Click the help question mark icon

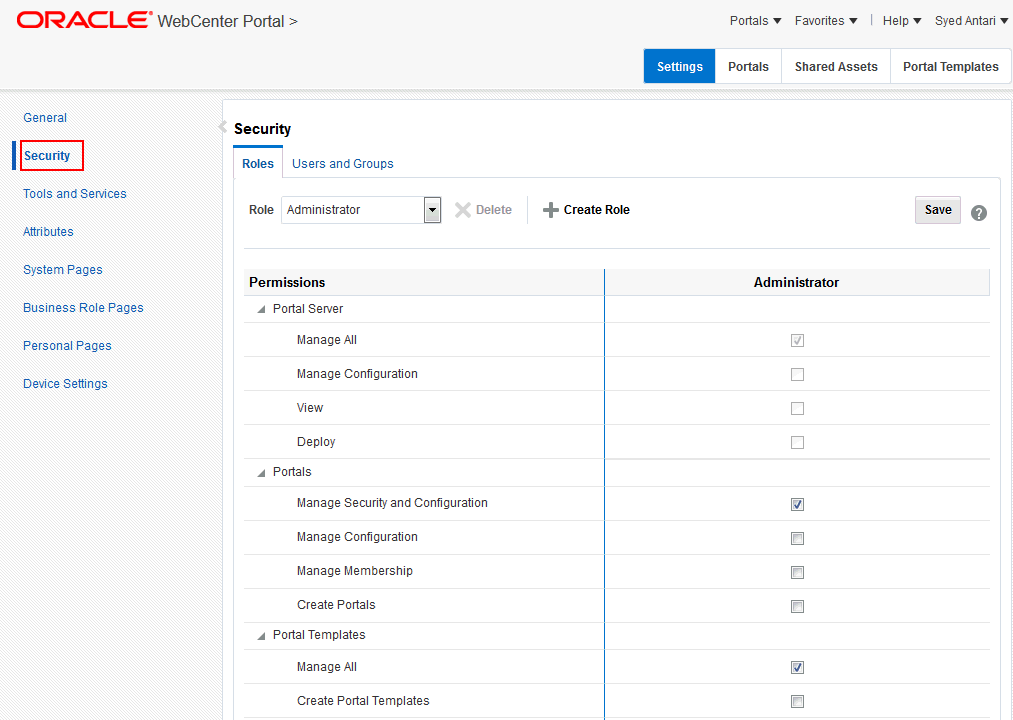coord(979,213)
